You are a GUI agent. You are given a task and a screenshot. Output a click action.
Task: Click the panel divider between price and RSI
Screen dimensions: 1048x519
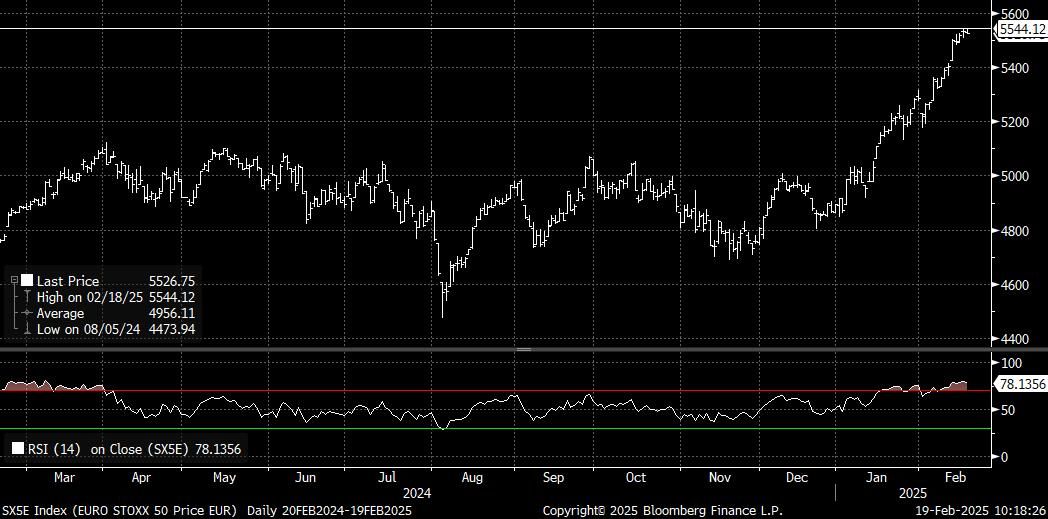[x=522, y=349]
